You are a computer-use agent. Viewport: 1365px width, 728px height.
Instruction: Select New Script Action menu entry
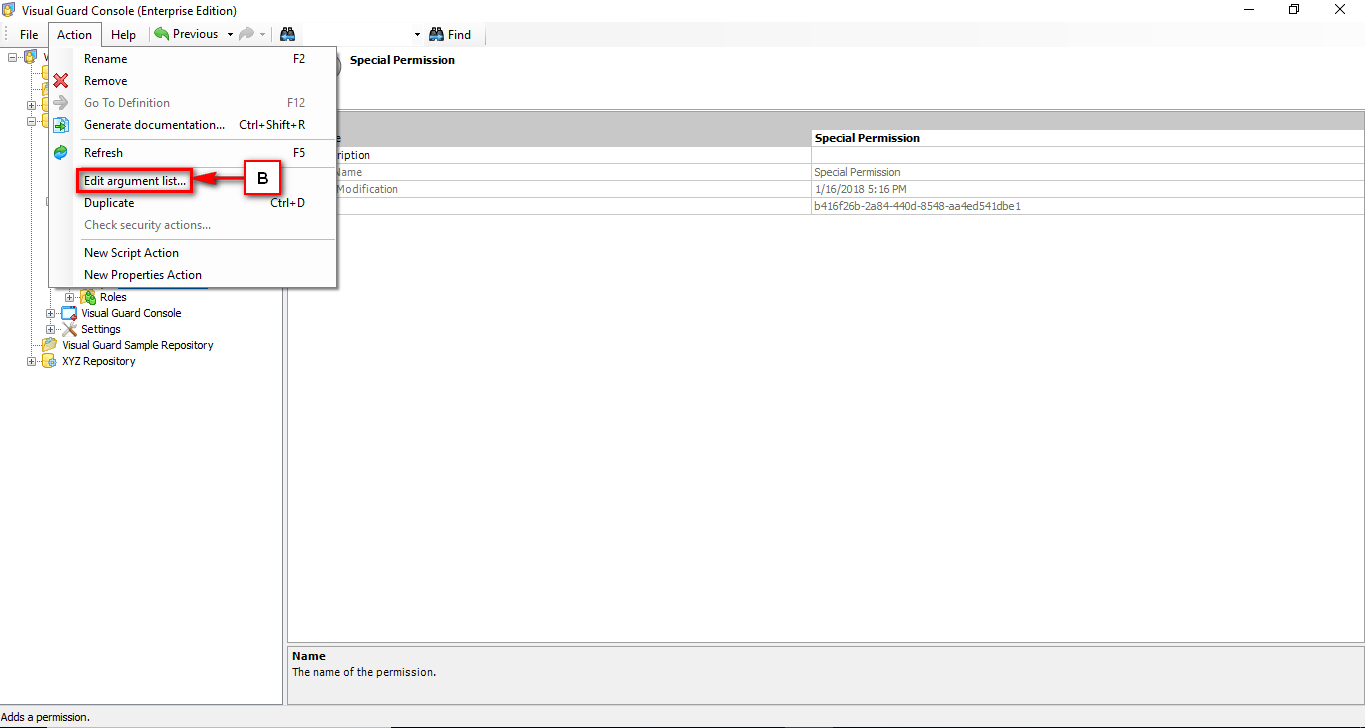131,253
